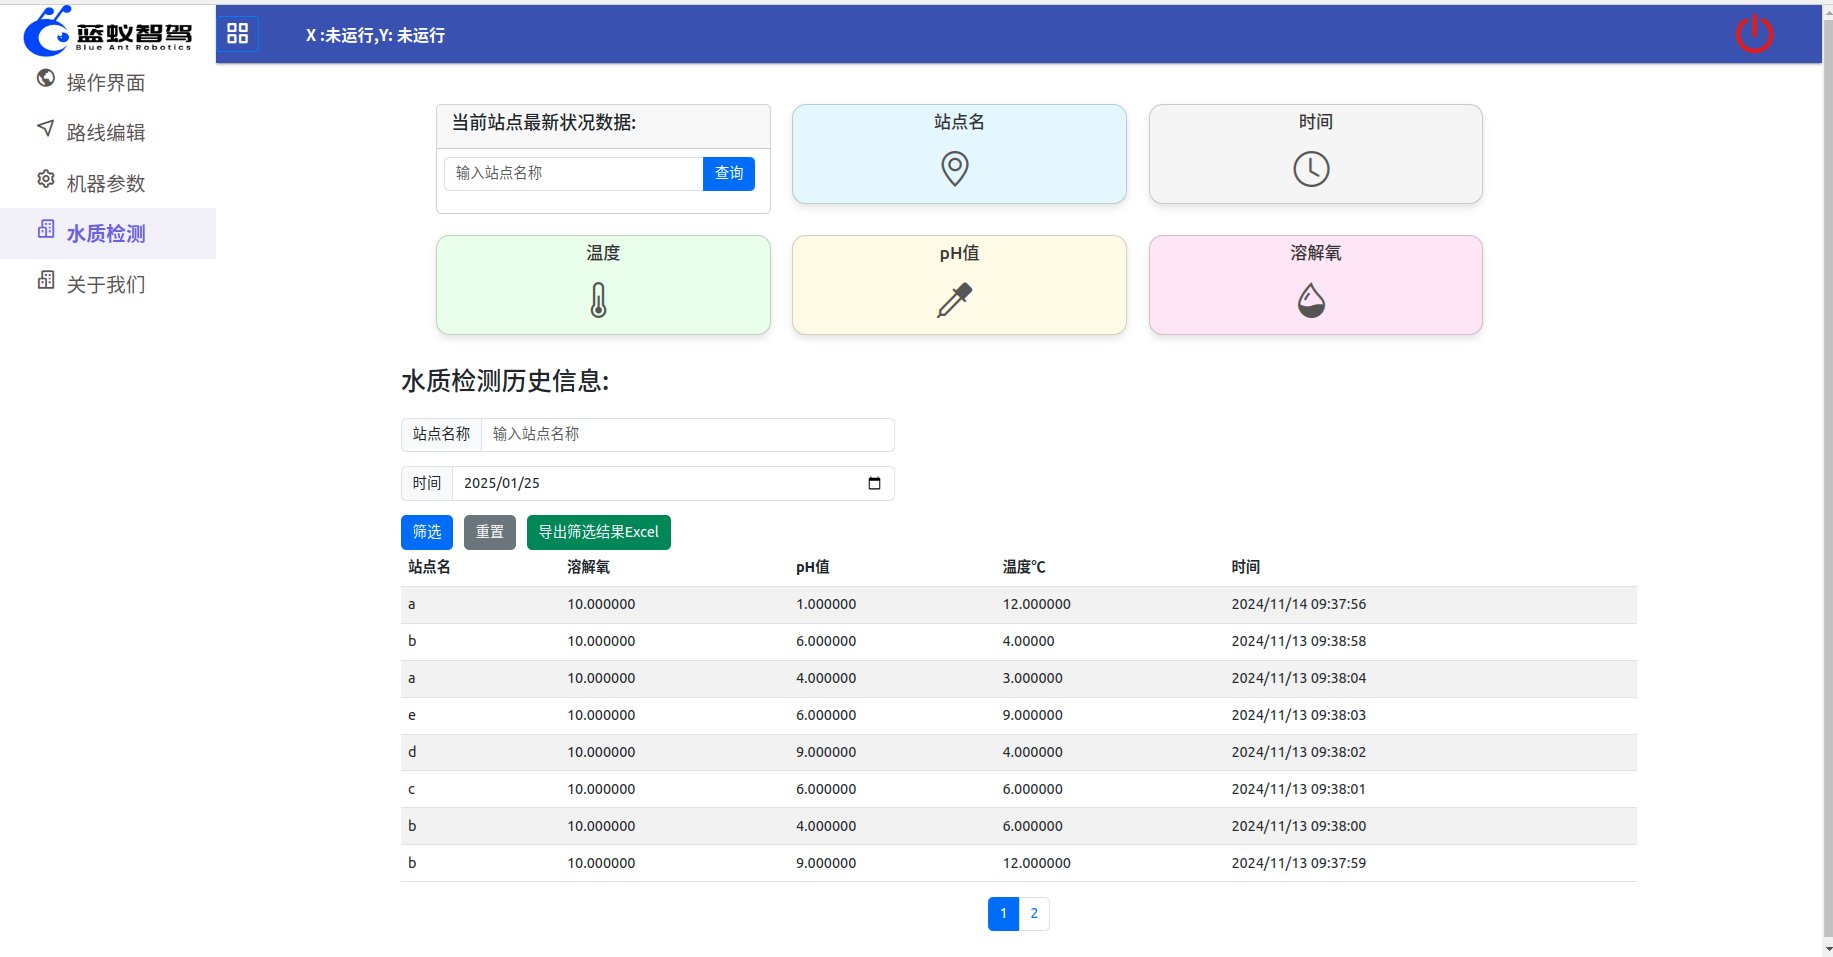Click station name d in table

tap(412, 752)
